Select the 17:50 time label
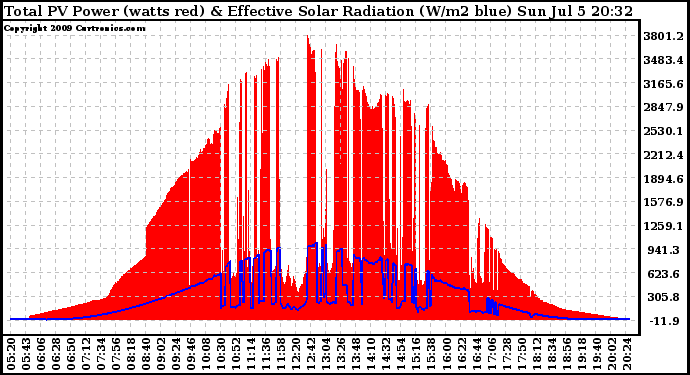690x375 pixels. (521, 354)
